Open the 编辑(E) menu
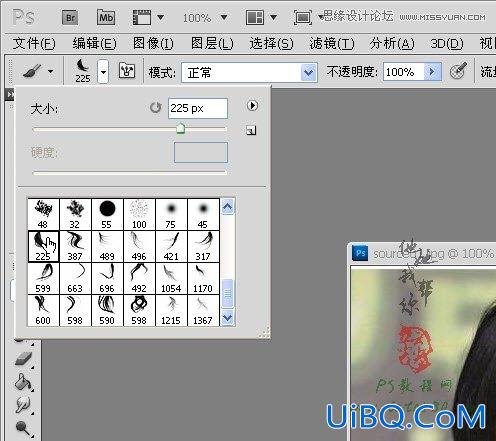Viewport: 496px width, 441px height. click(x=95, y=44)
